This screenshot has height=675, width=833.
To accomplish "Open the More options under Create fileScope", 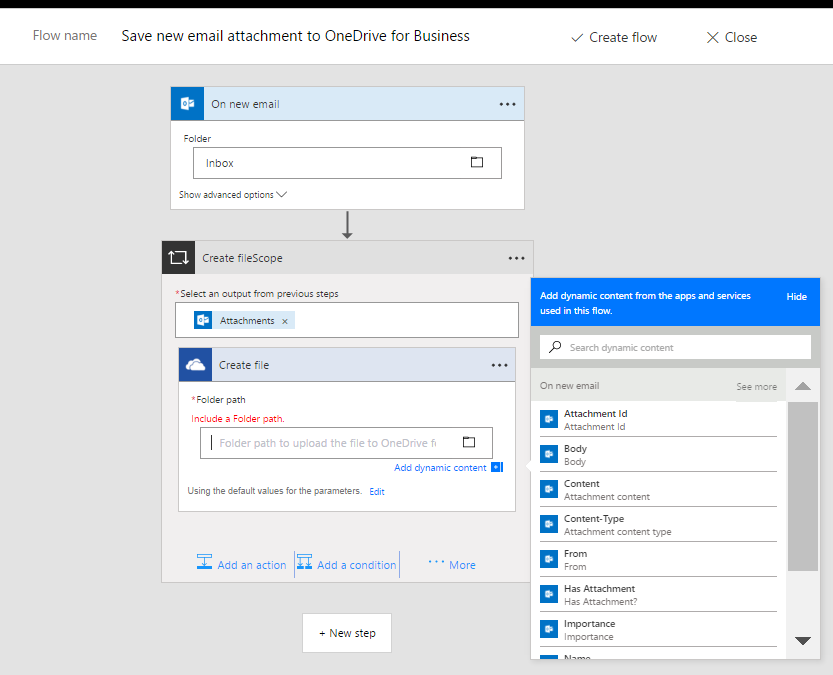I will point(452,565).
